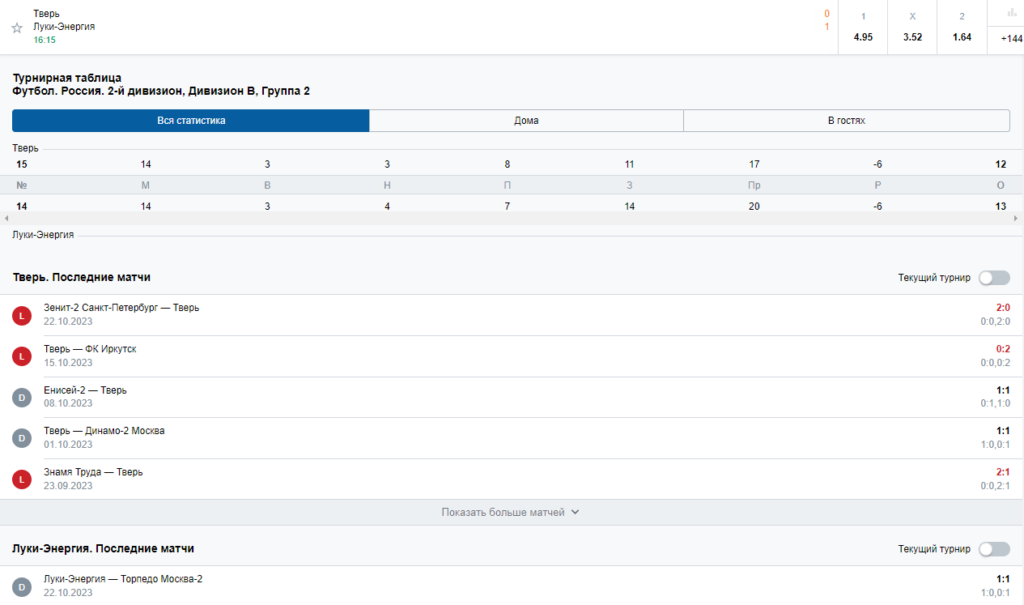Click the grey D badge for Торпедо Москва-2 match
1024x605 pixels.
click(x=22, y=587)
